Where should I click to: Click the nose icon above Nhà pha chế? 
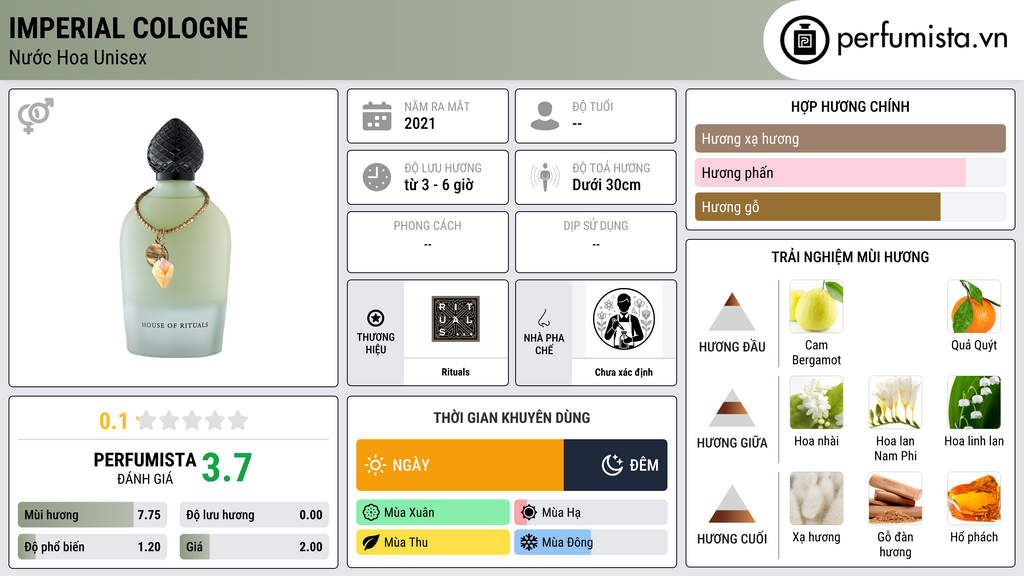tap(543, 318)
